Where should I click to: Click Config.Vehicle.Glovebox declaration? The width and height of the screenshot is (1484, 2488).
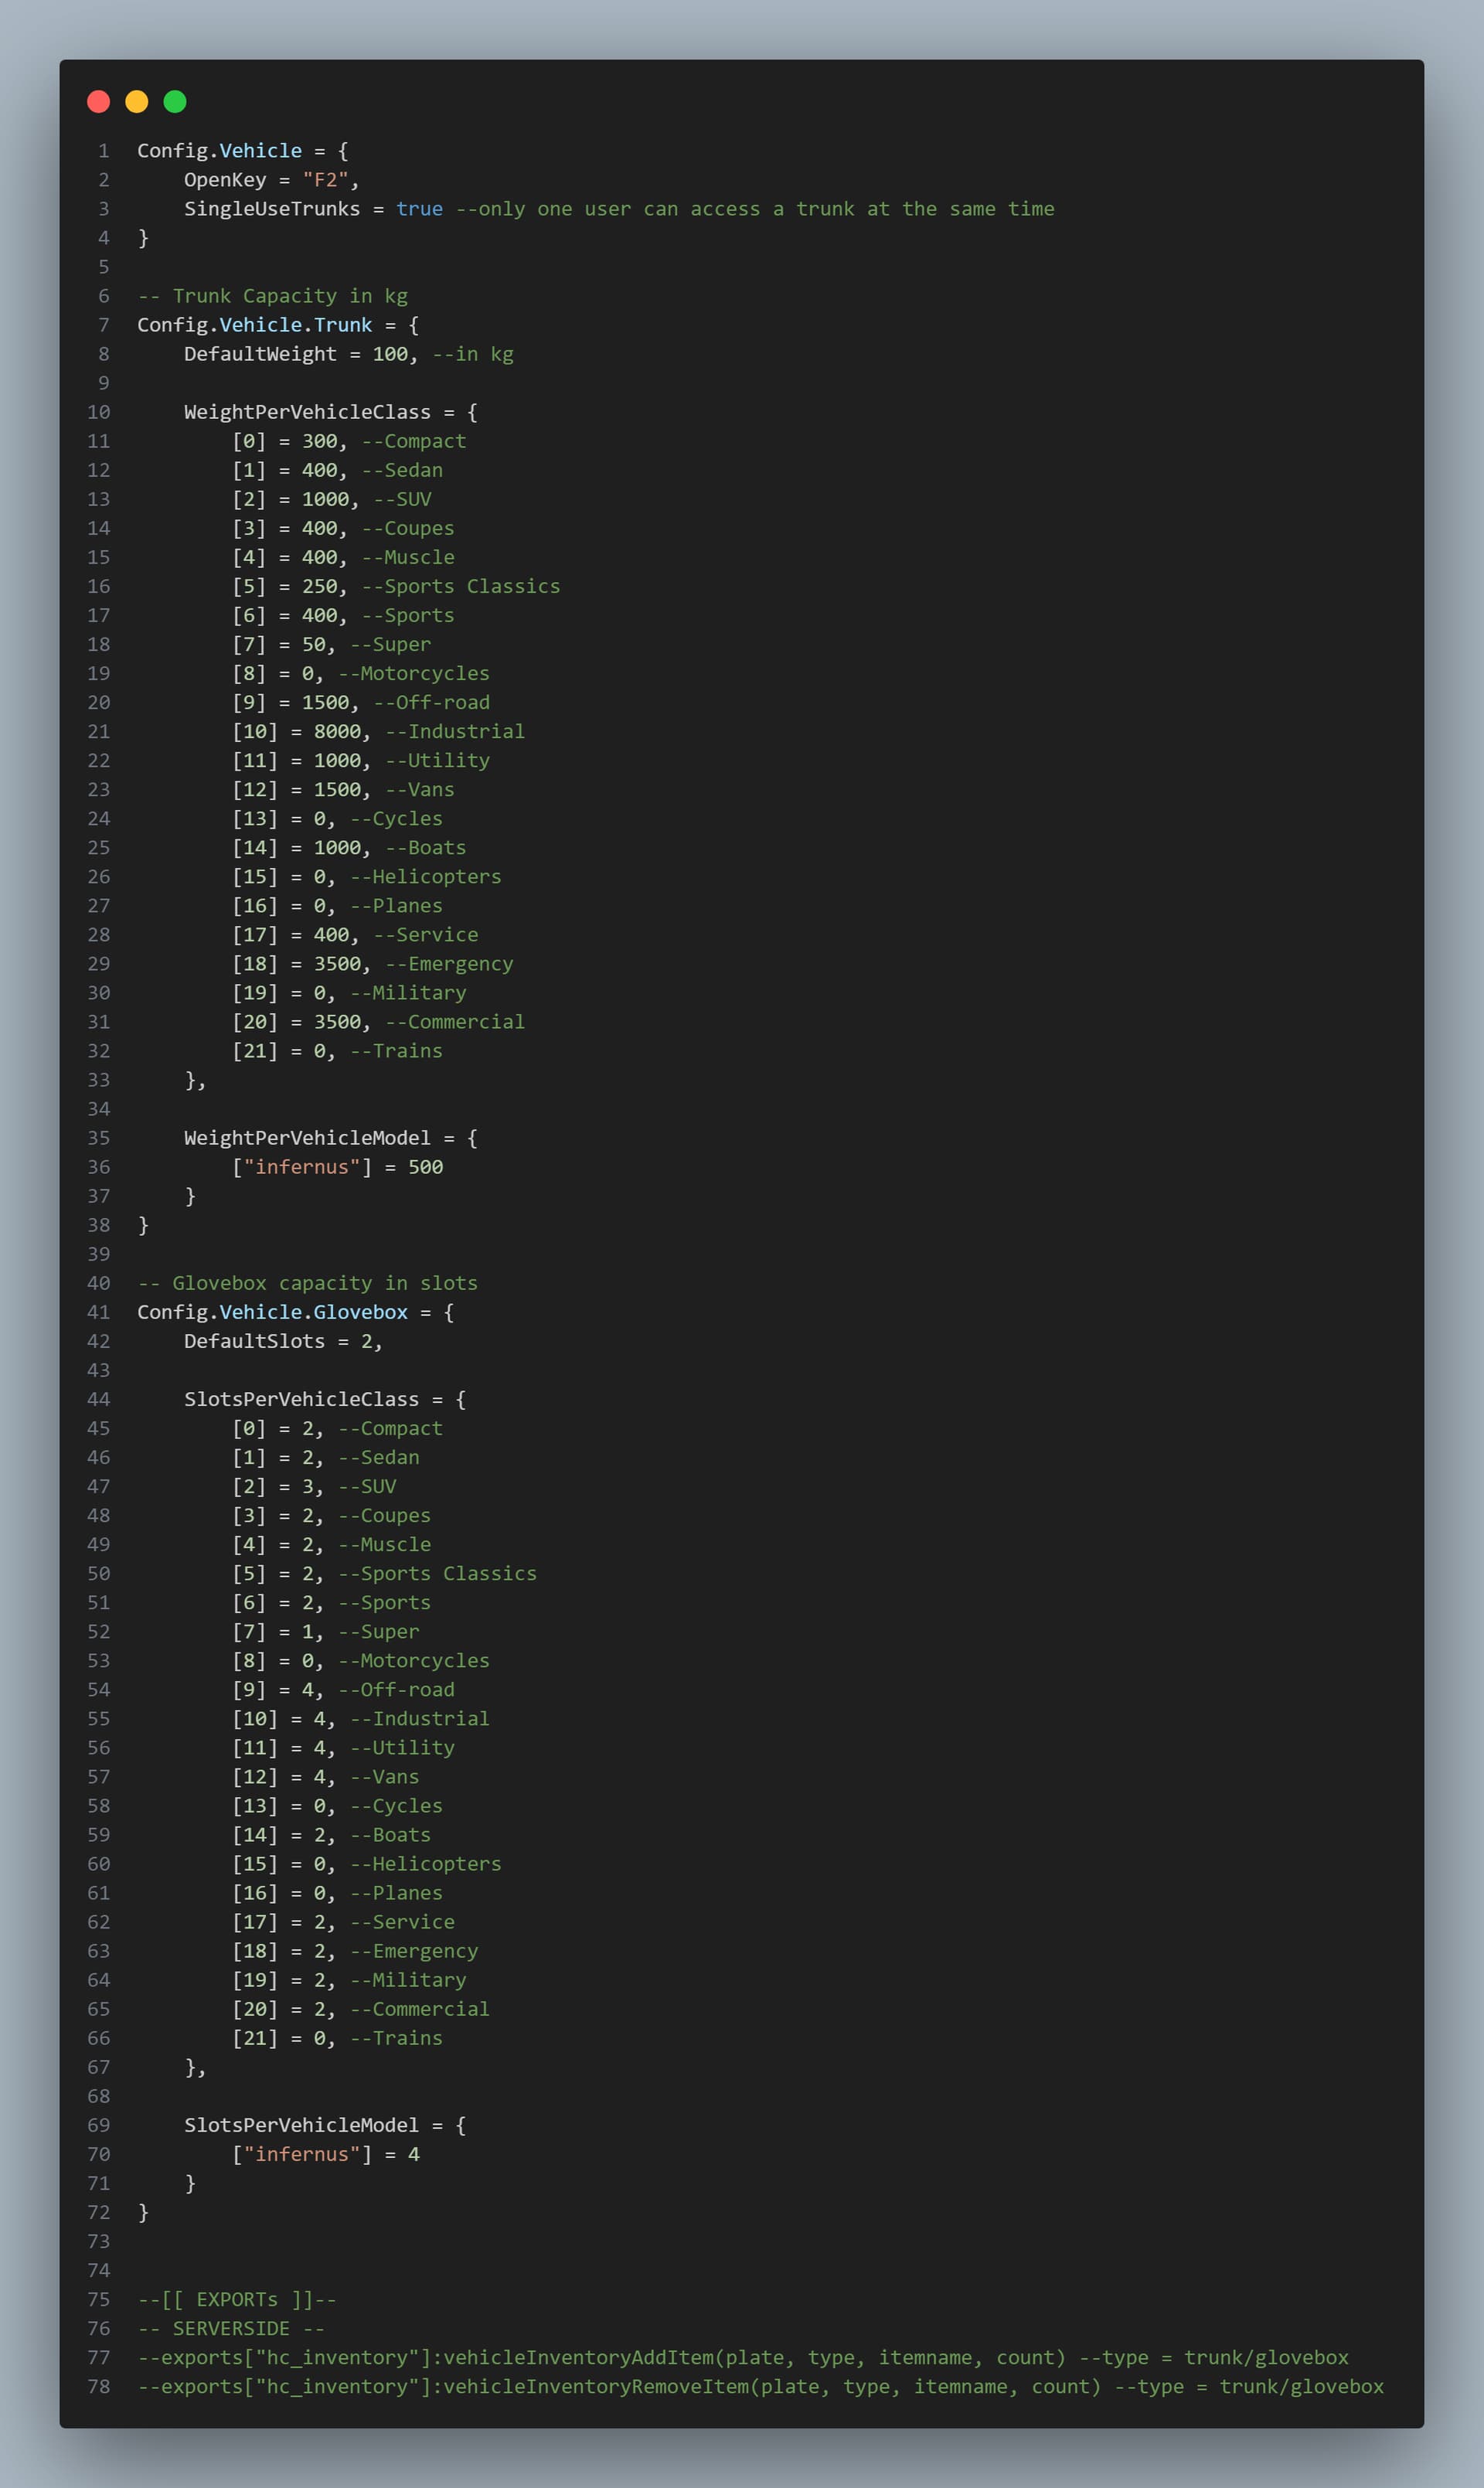coord(272,1312)
